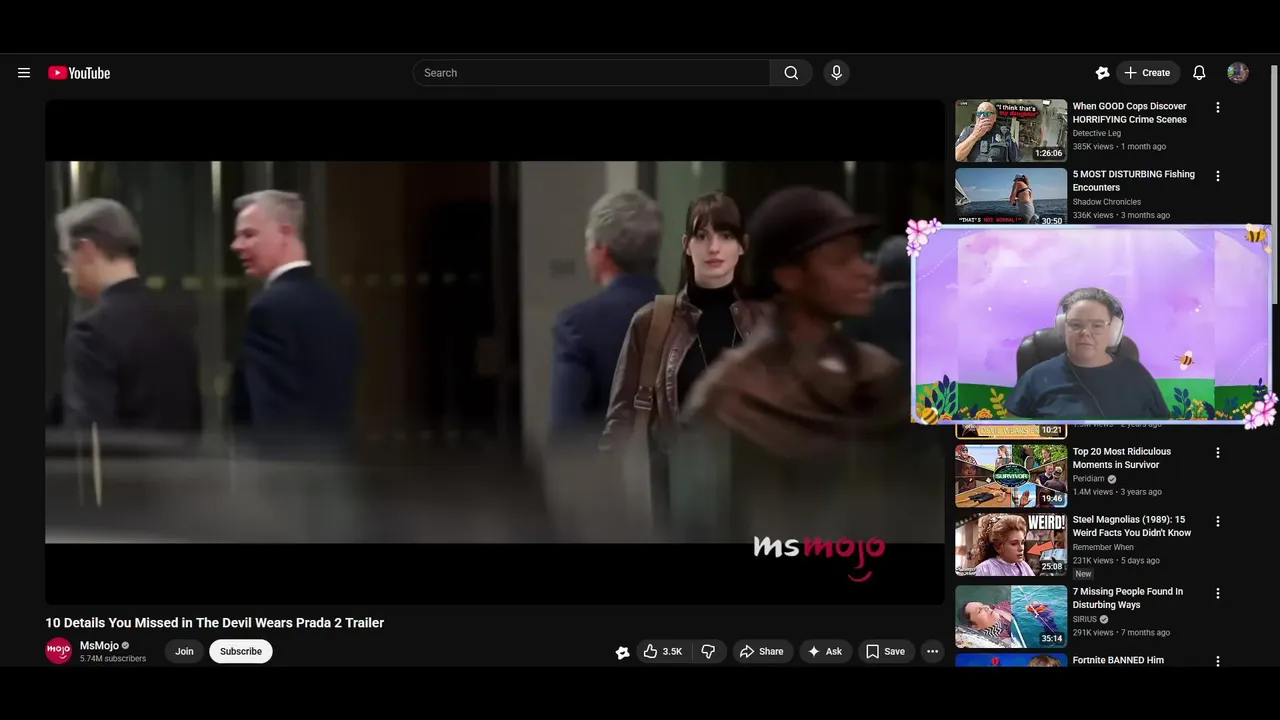Viewport: 1280px width, 720px height.
Task: Subscribe to MsMojo channel
Action: 241,651
